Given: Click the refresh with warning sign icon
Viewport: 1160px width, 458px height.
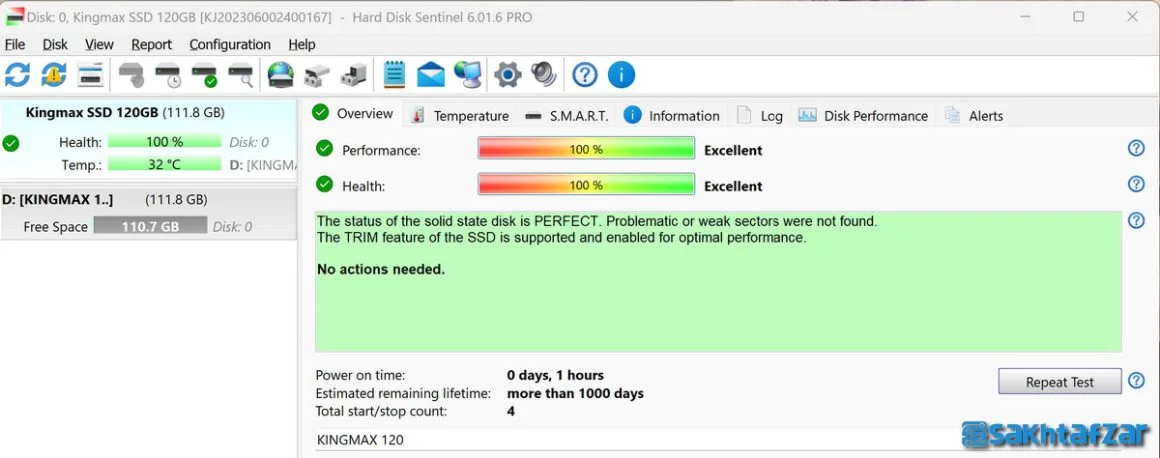Looking at the screenshot, I should [54, 75].
